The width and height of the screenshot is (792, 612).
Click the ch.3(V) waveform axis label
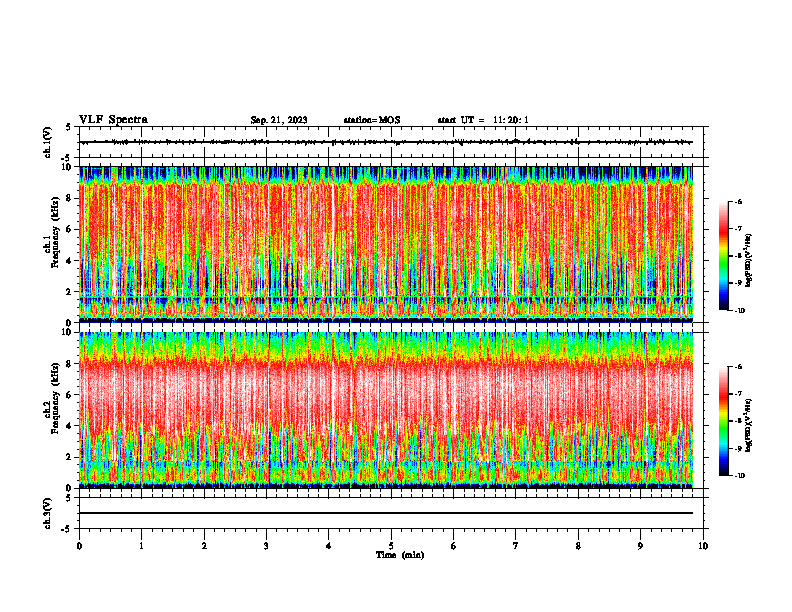tap(47, 513)
